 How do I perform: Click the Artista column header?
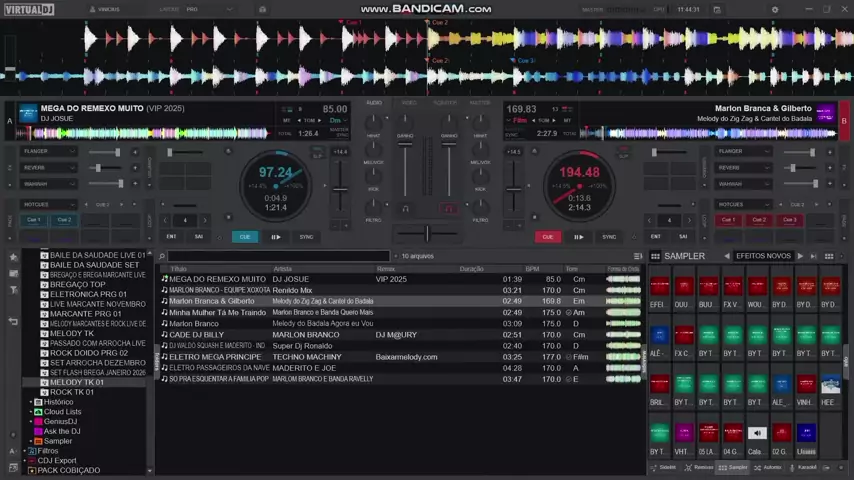pyautogui.click(x=283, y=269)
